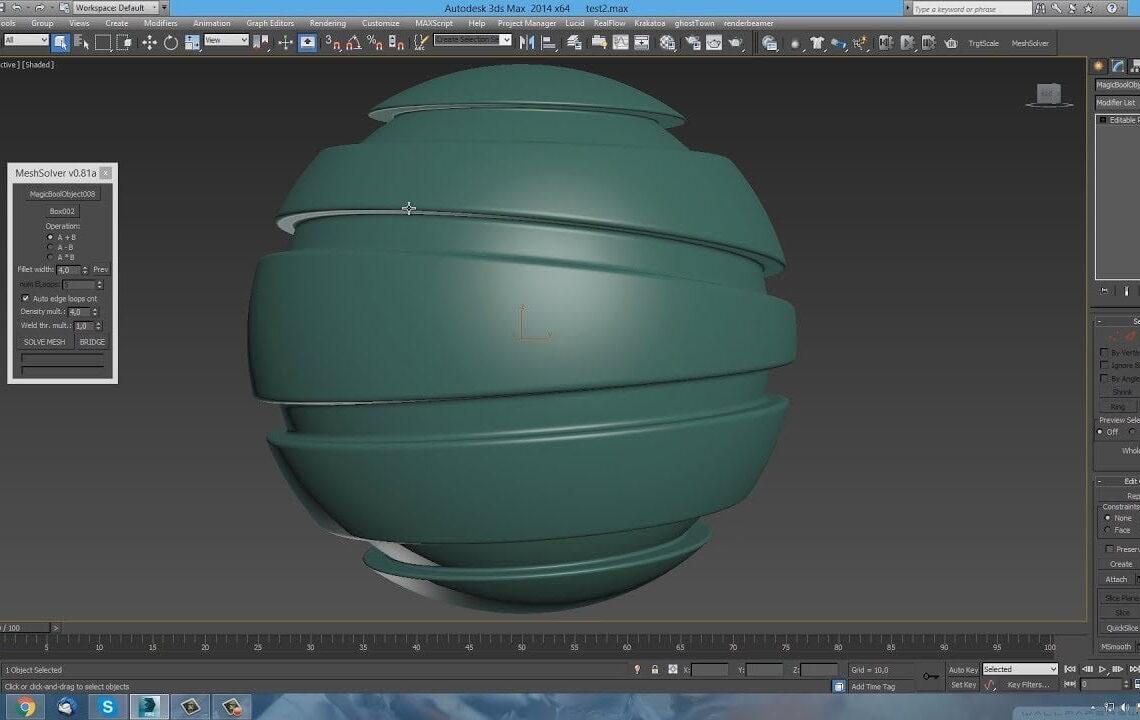The image size is (1140, 720).
Task: Toggle Angle Snap mode
Action: pos(351,44)
